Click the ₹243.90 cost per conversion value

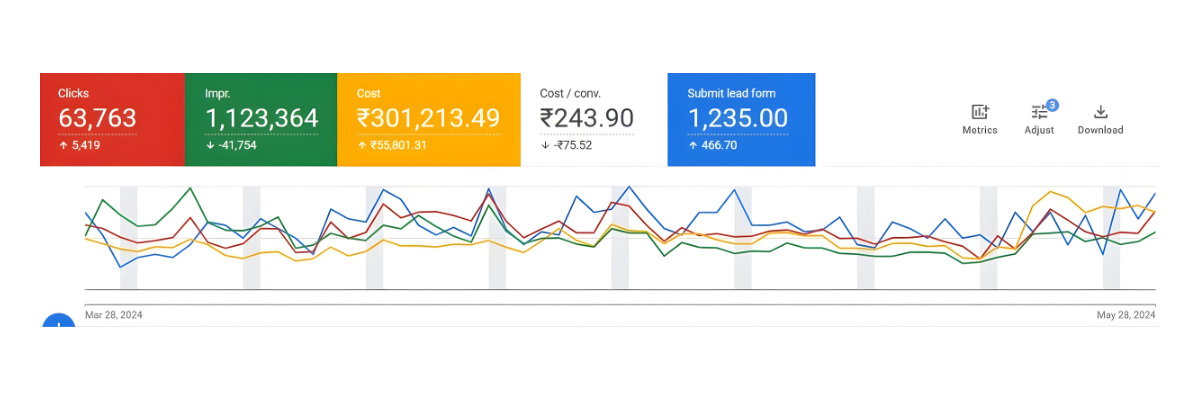coord(586,119)
